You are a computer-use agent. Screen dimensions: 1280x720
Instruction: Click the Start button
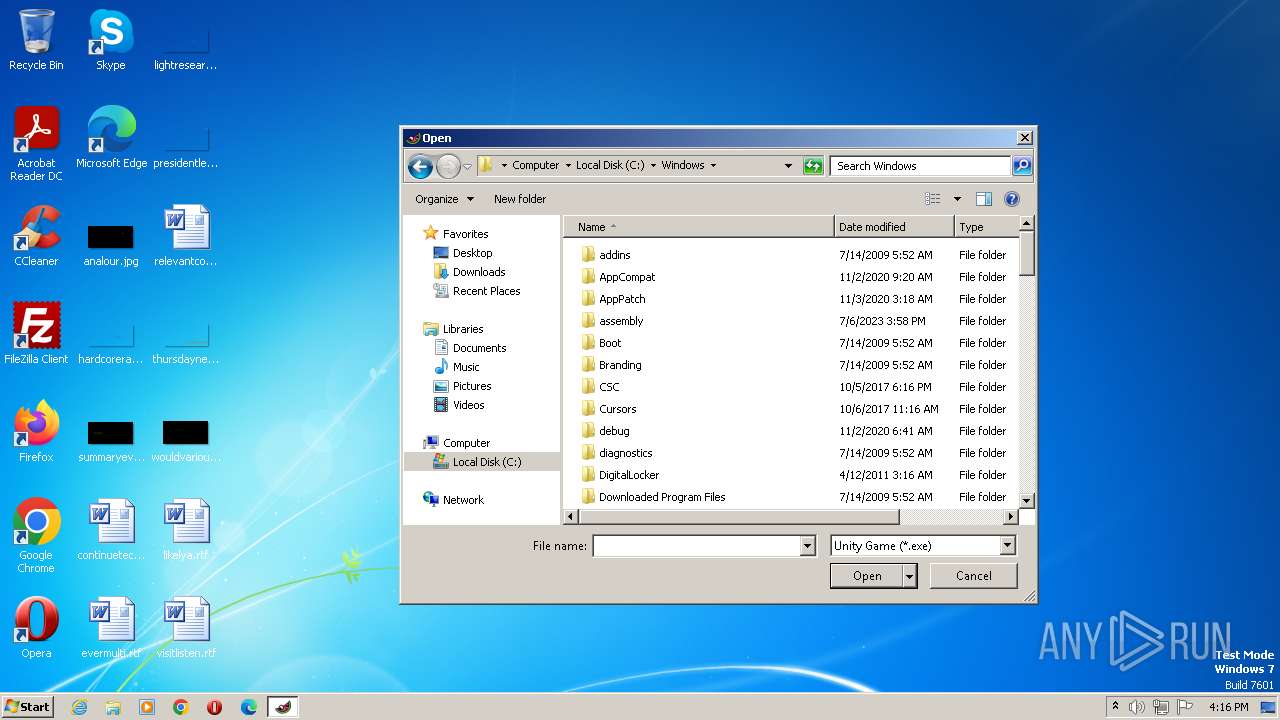point(27,707)
